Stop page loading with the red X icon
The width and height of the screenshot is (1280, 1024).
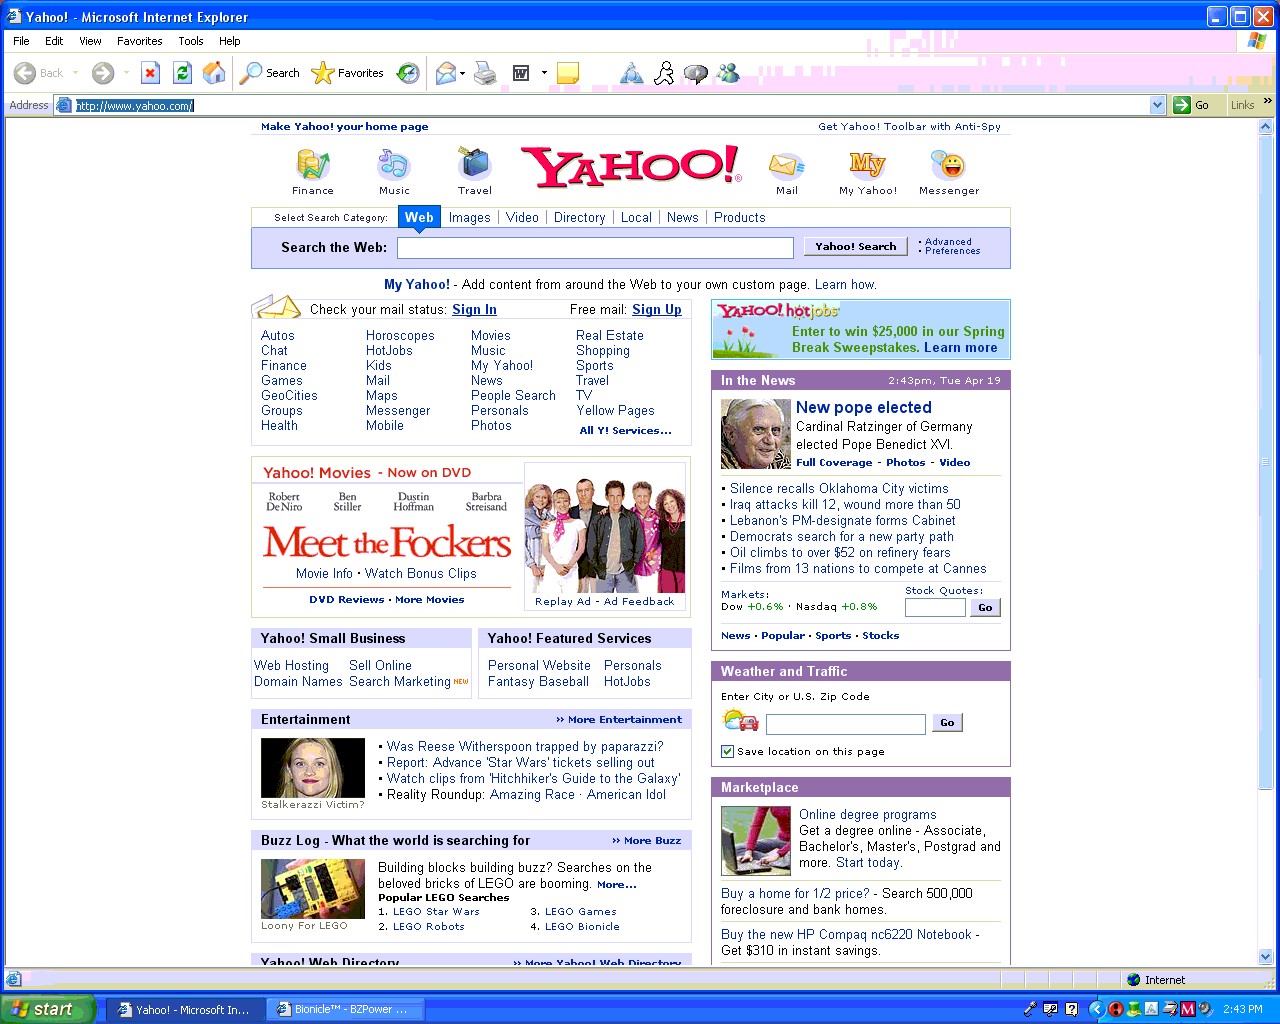click(150, 73)
